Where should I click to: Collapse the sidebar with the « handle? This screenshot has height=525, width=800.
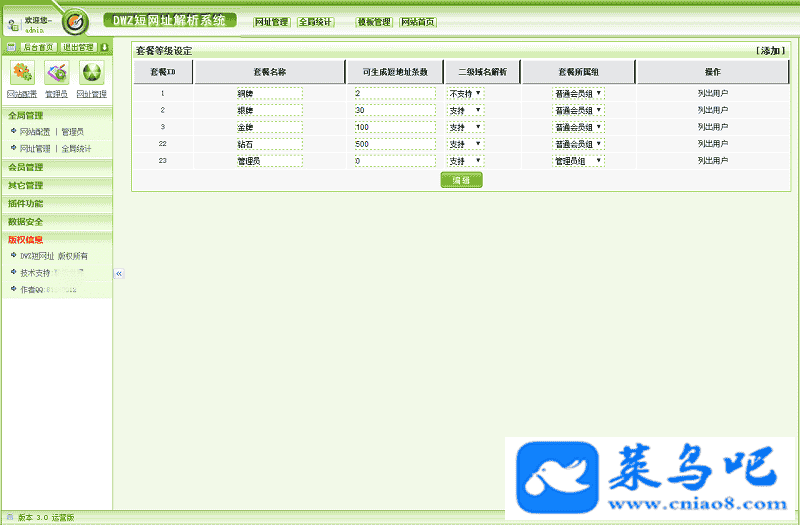pos(119,273)
